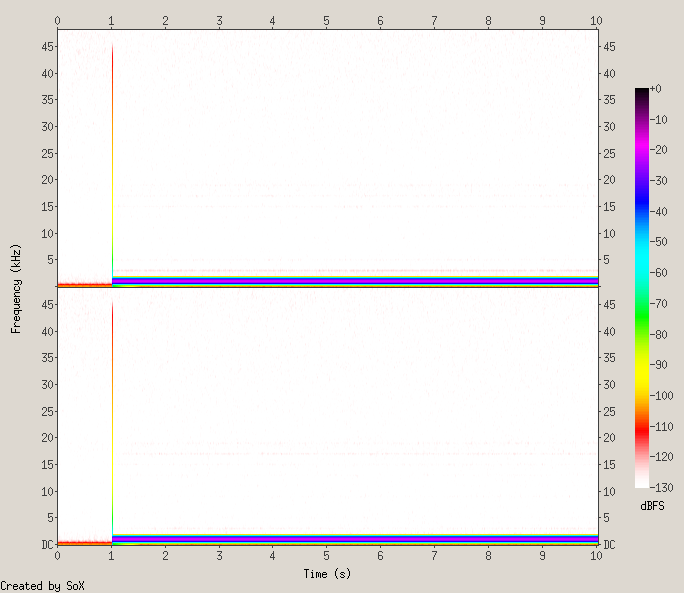Viewport: 684px width, 593px height.
Task: Click the "-110" label on dBFS scale
Action: coord(661,426)
